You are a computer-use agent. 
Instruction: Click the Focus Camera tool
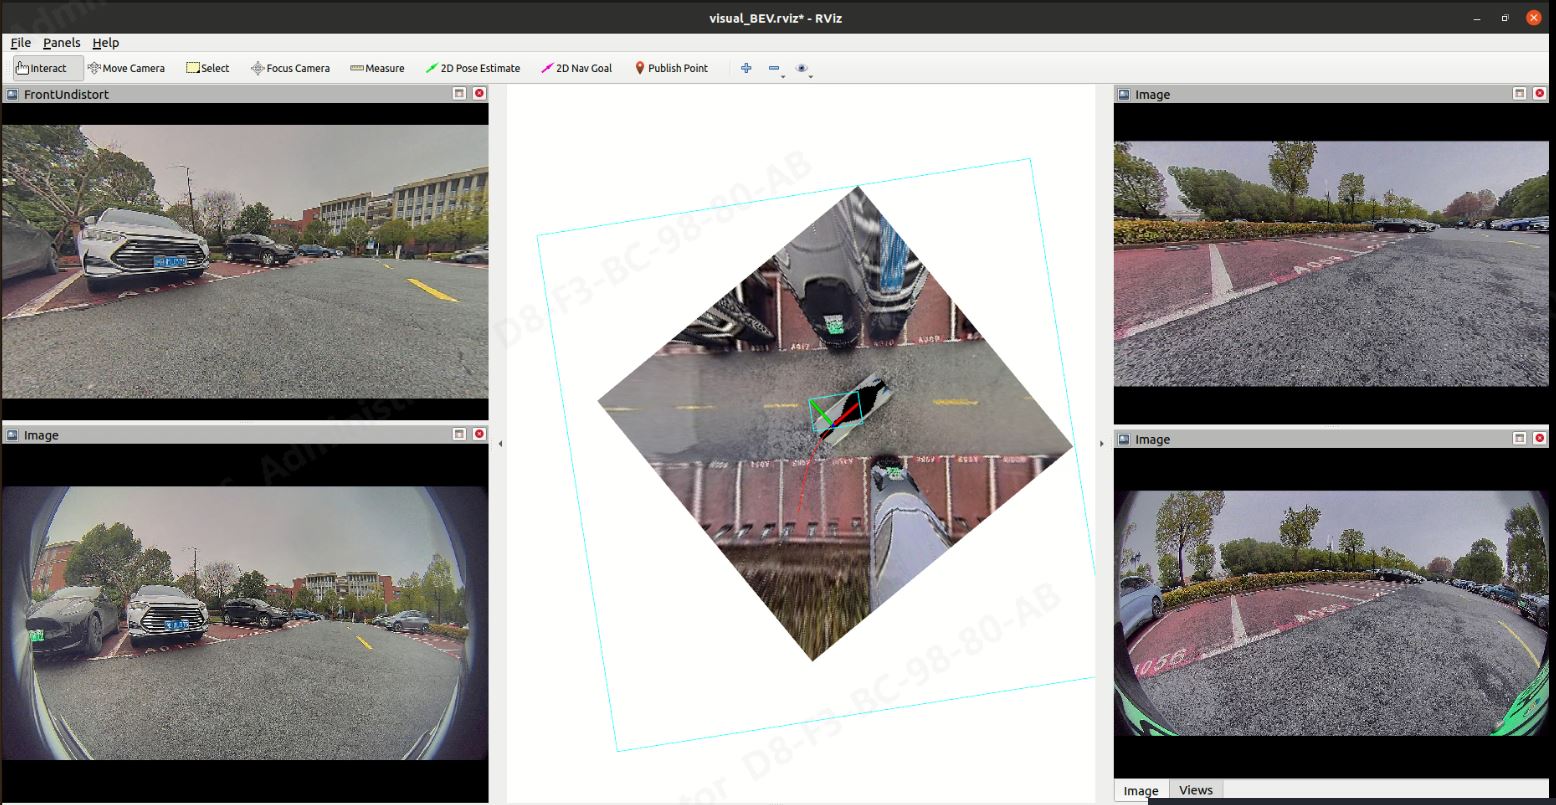click(290, 68)
